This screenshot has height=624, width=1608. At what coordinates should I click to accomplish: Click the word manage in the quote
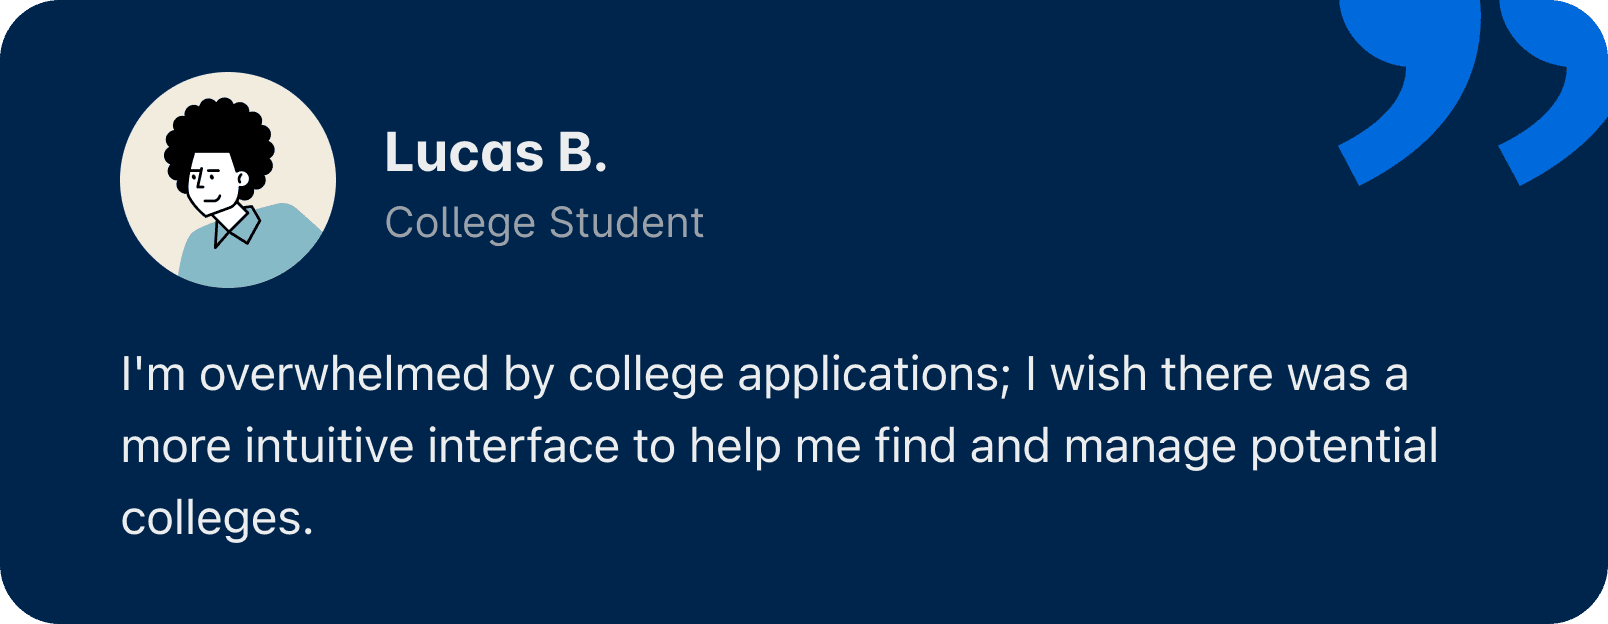tap(1150, 448)
